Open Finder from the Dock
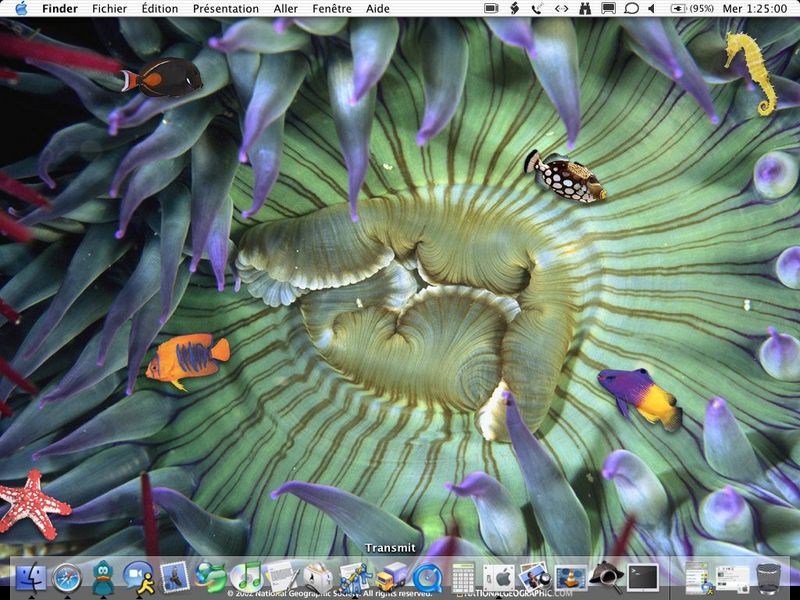Viewport: 800px width, 600px height. tap(31, 578)
